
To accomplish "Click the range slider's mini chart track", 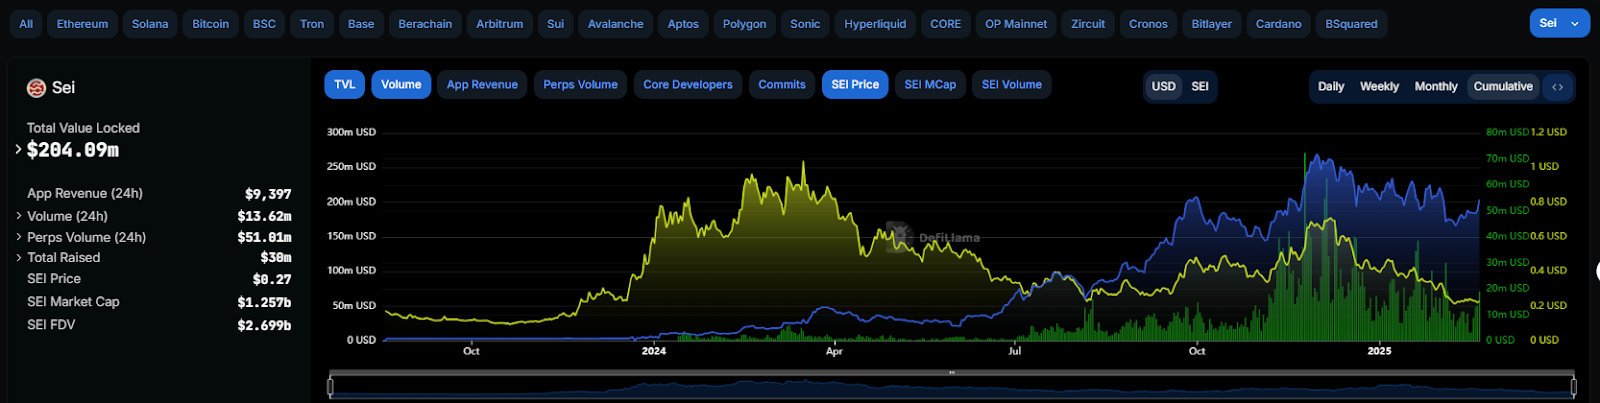I will click(x=951, y=388).
